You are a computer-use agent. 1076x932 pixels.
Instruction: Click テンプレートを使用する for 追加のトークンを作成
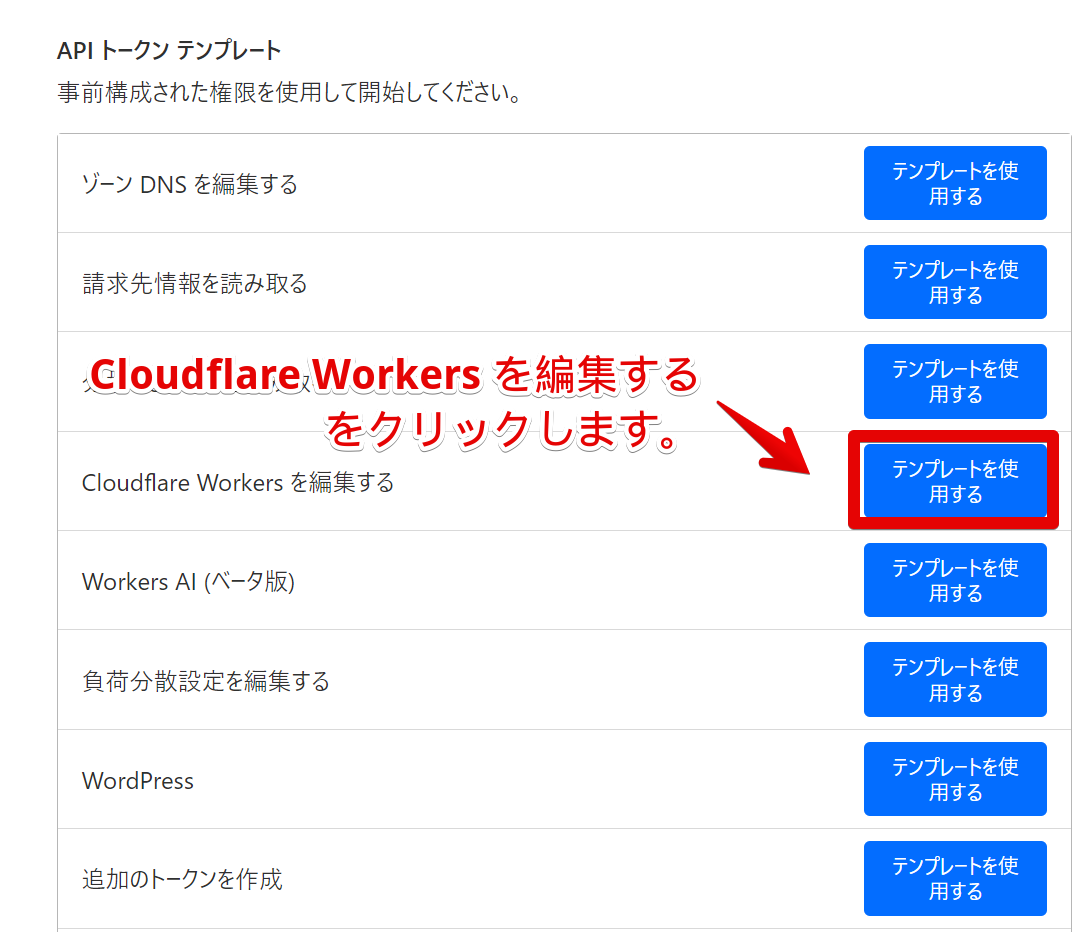[x=954, y=878]
